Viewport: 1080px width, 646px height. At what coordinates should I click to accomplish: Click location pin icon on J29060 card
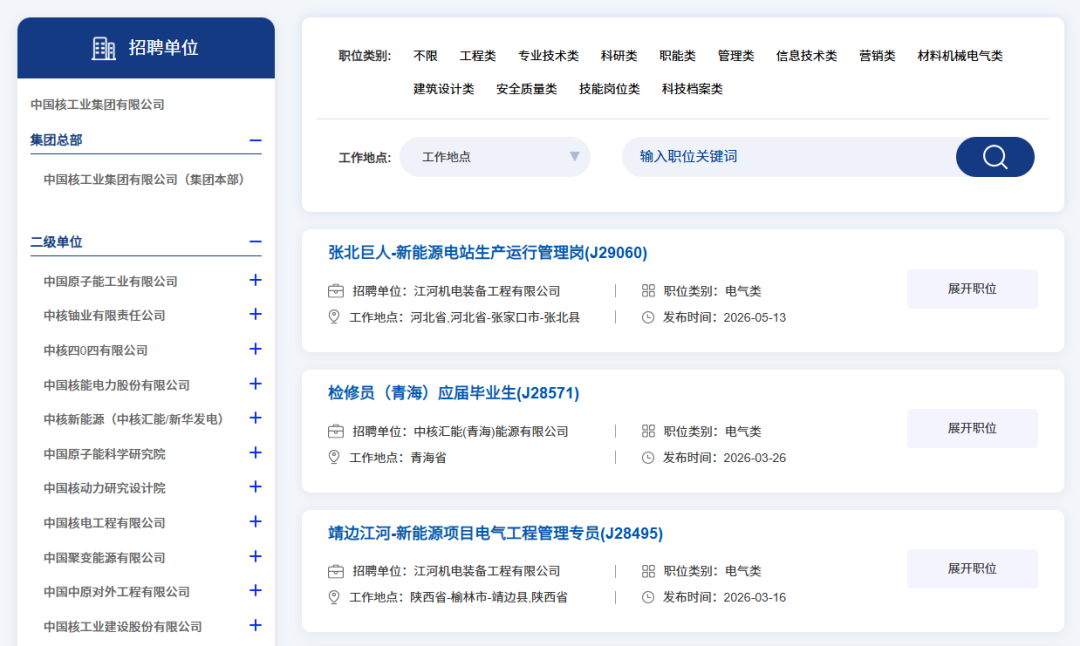pyautogui.click(x=334, y=317)
